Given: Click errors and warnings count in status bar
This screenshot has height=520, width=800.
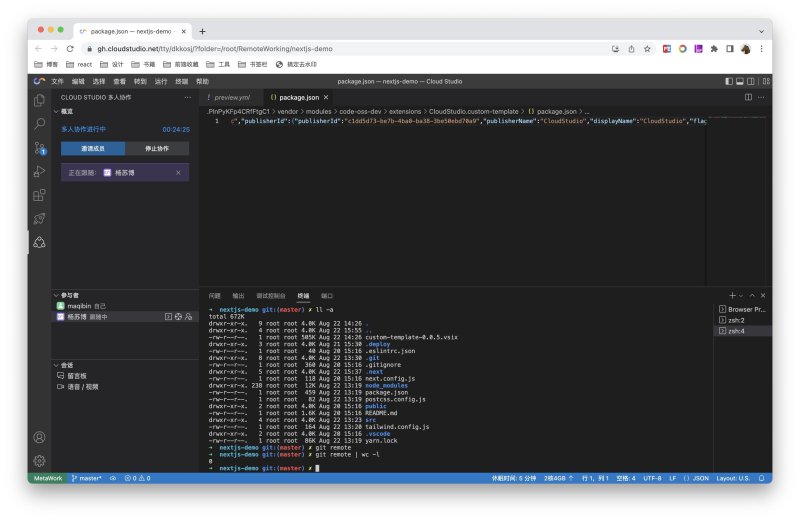Looking at the screenshot, I should [138, 478].
